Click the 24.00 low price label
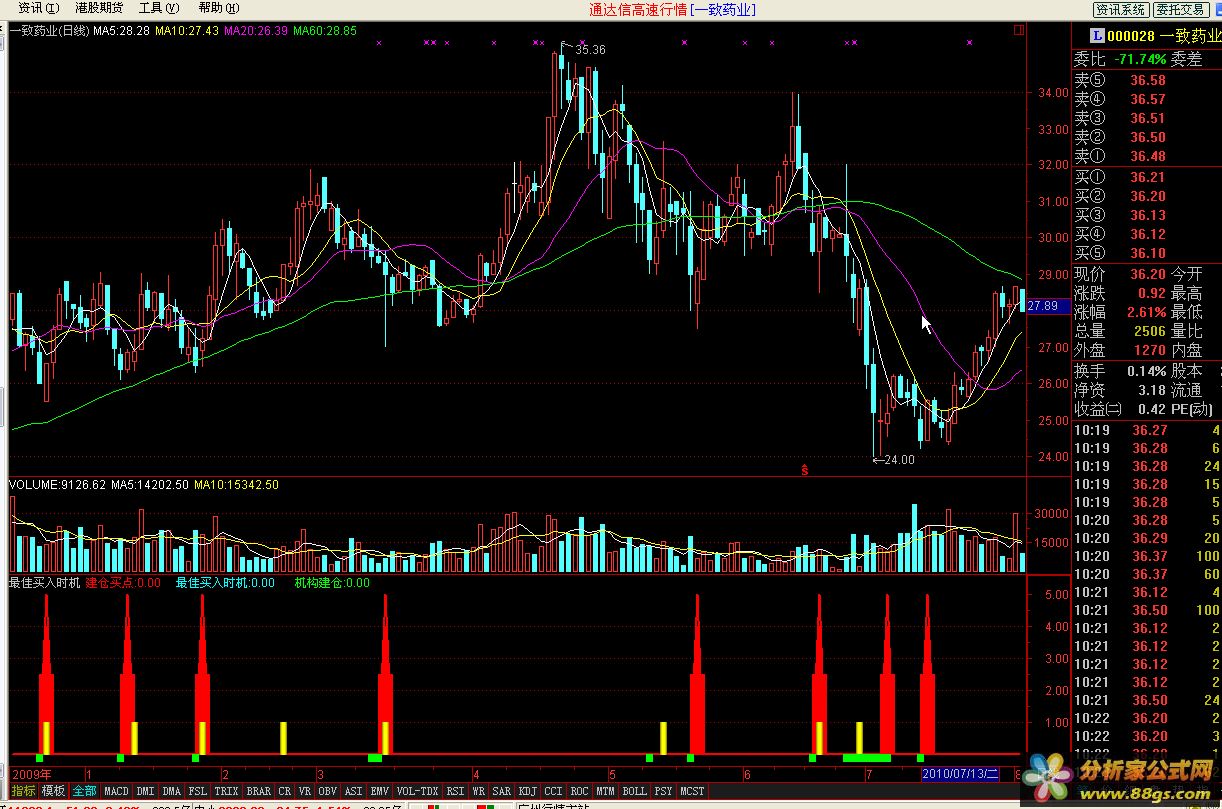 point(900,460)
